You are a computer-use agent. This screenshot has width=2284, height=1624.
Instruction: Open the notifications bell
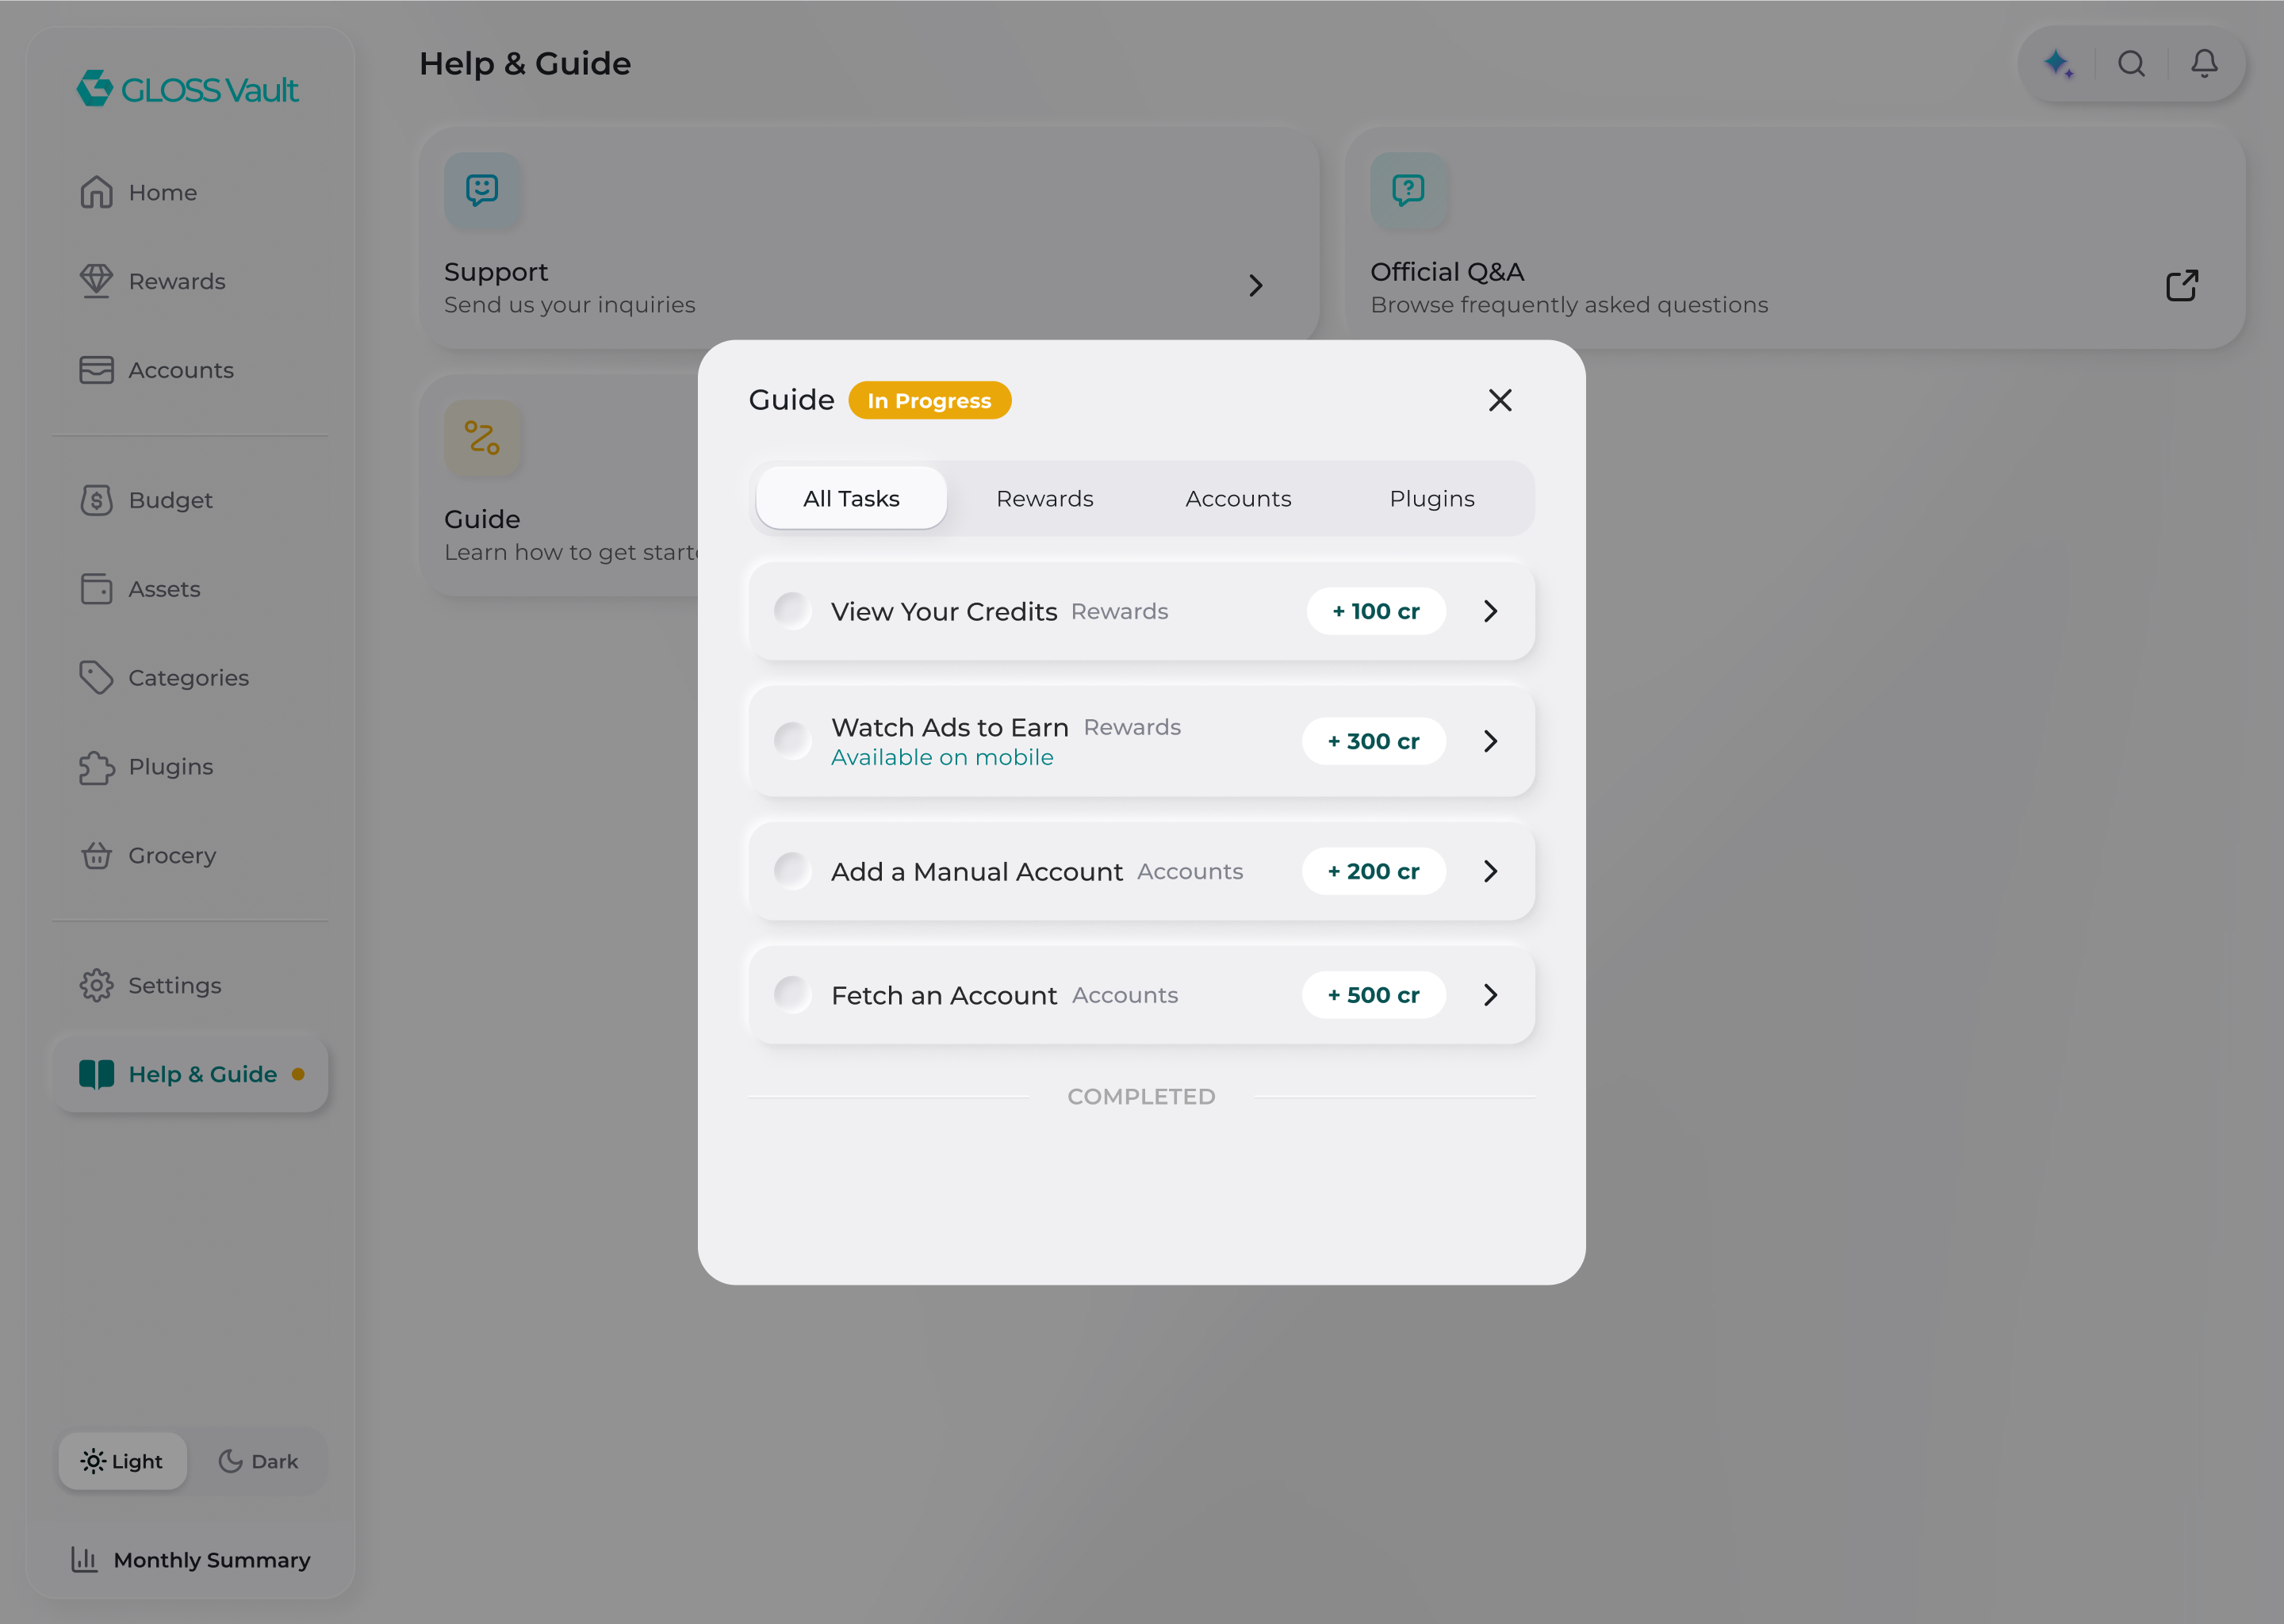2204,64
